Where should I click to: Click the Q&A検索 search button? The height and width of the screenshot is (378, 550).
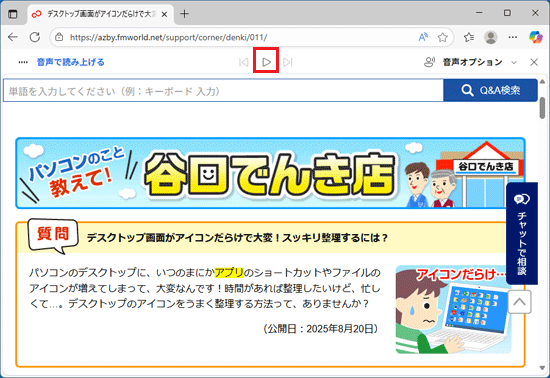click(x=490, y=90)
